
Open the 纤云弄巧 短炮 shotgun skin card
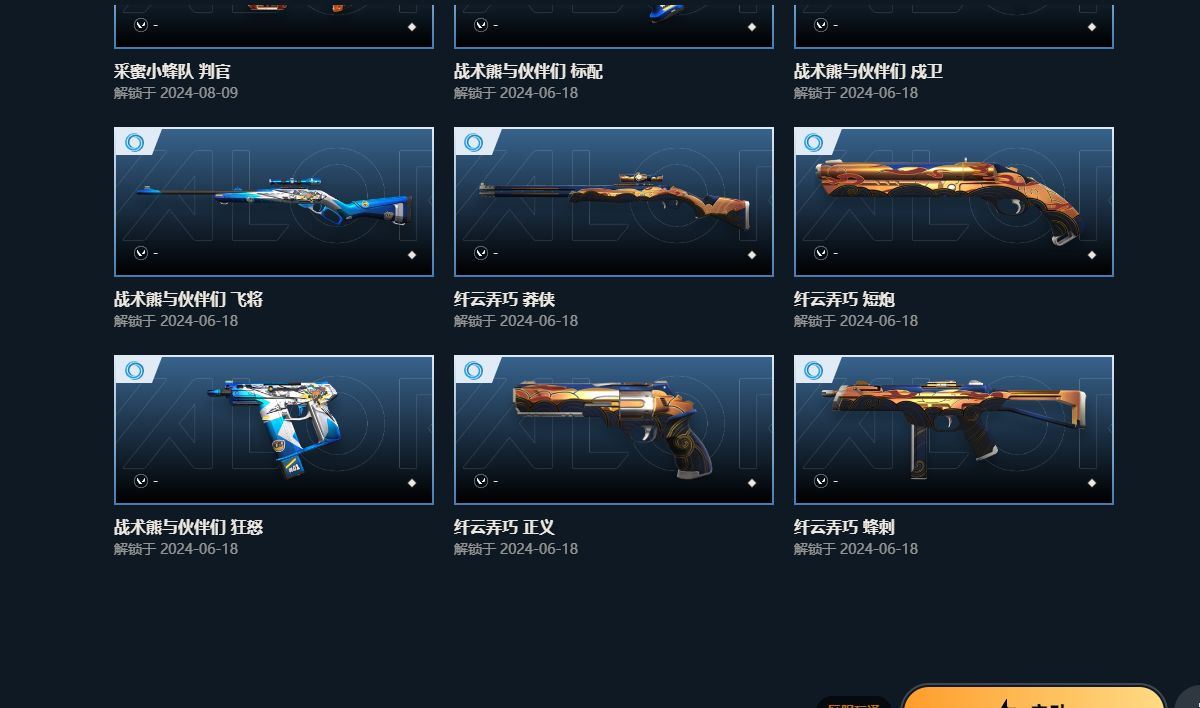click(x=954, y=202)
